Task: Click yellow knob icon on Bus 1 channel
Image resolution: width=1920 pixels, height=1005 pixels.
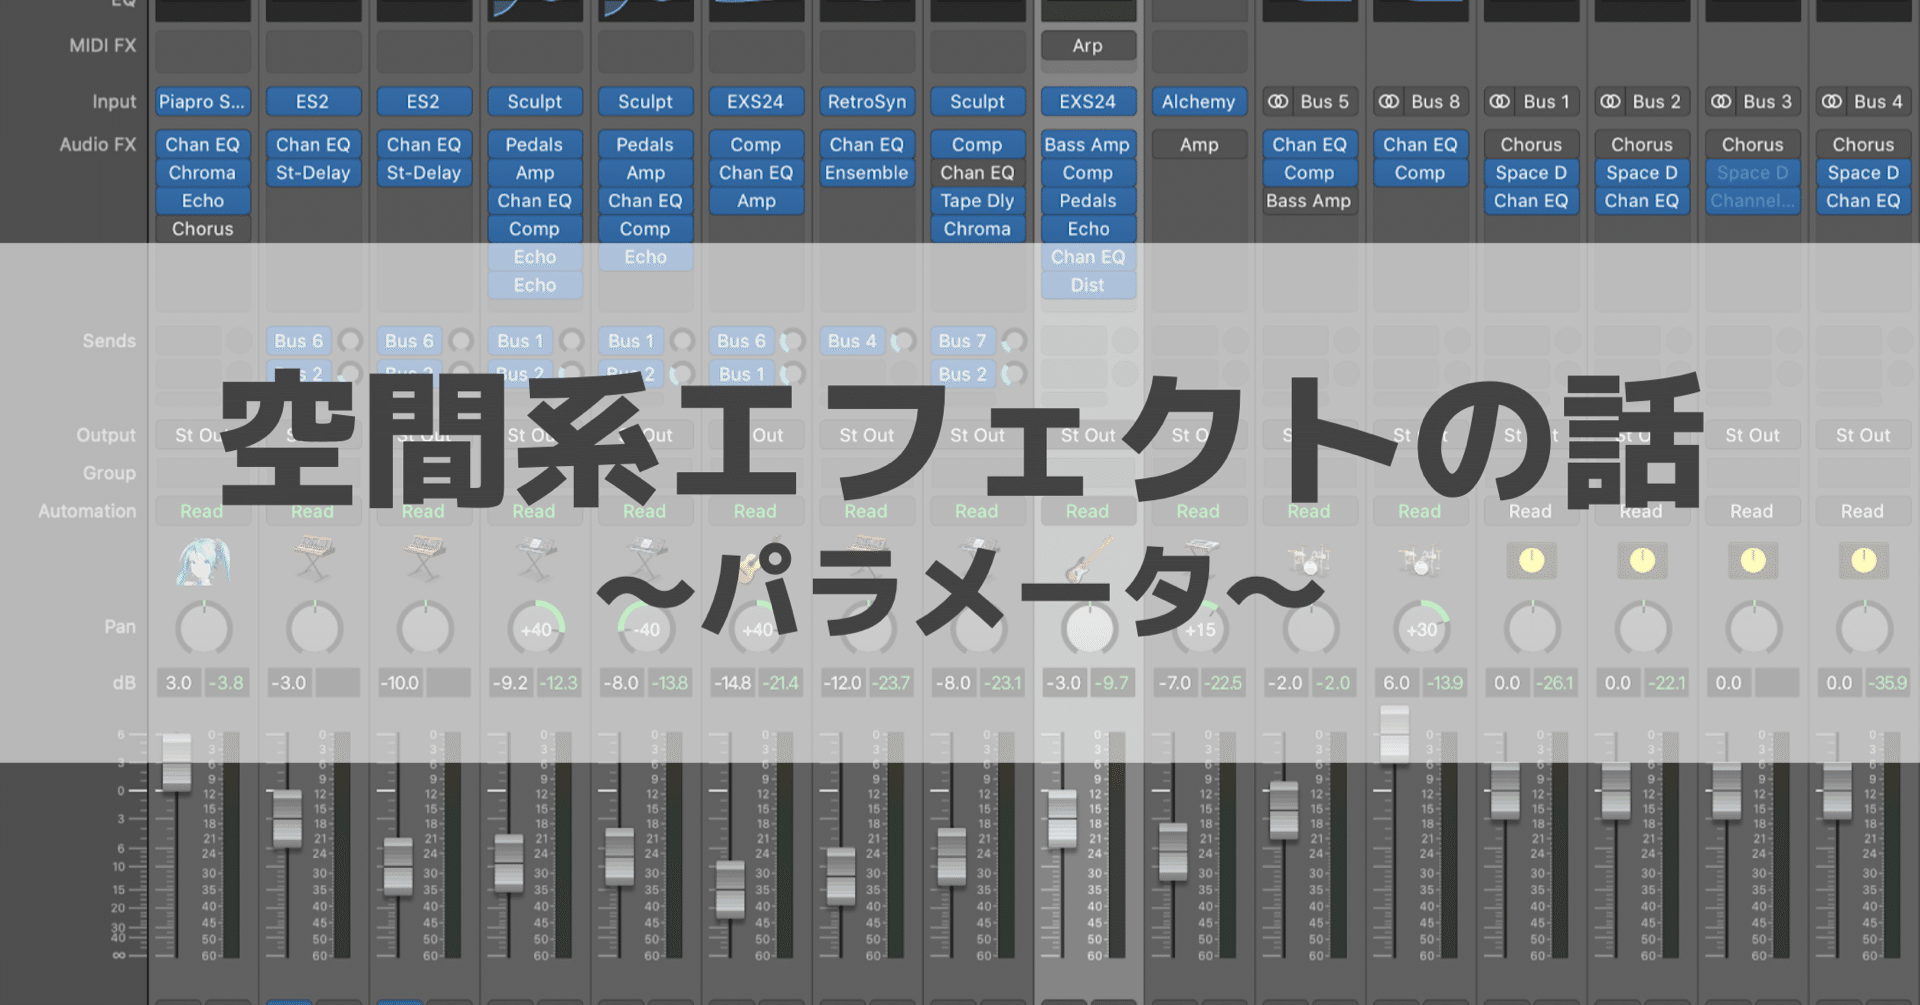Action: (1531, 561)
